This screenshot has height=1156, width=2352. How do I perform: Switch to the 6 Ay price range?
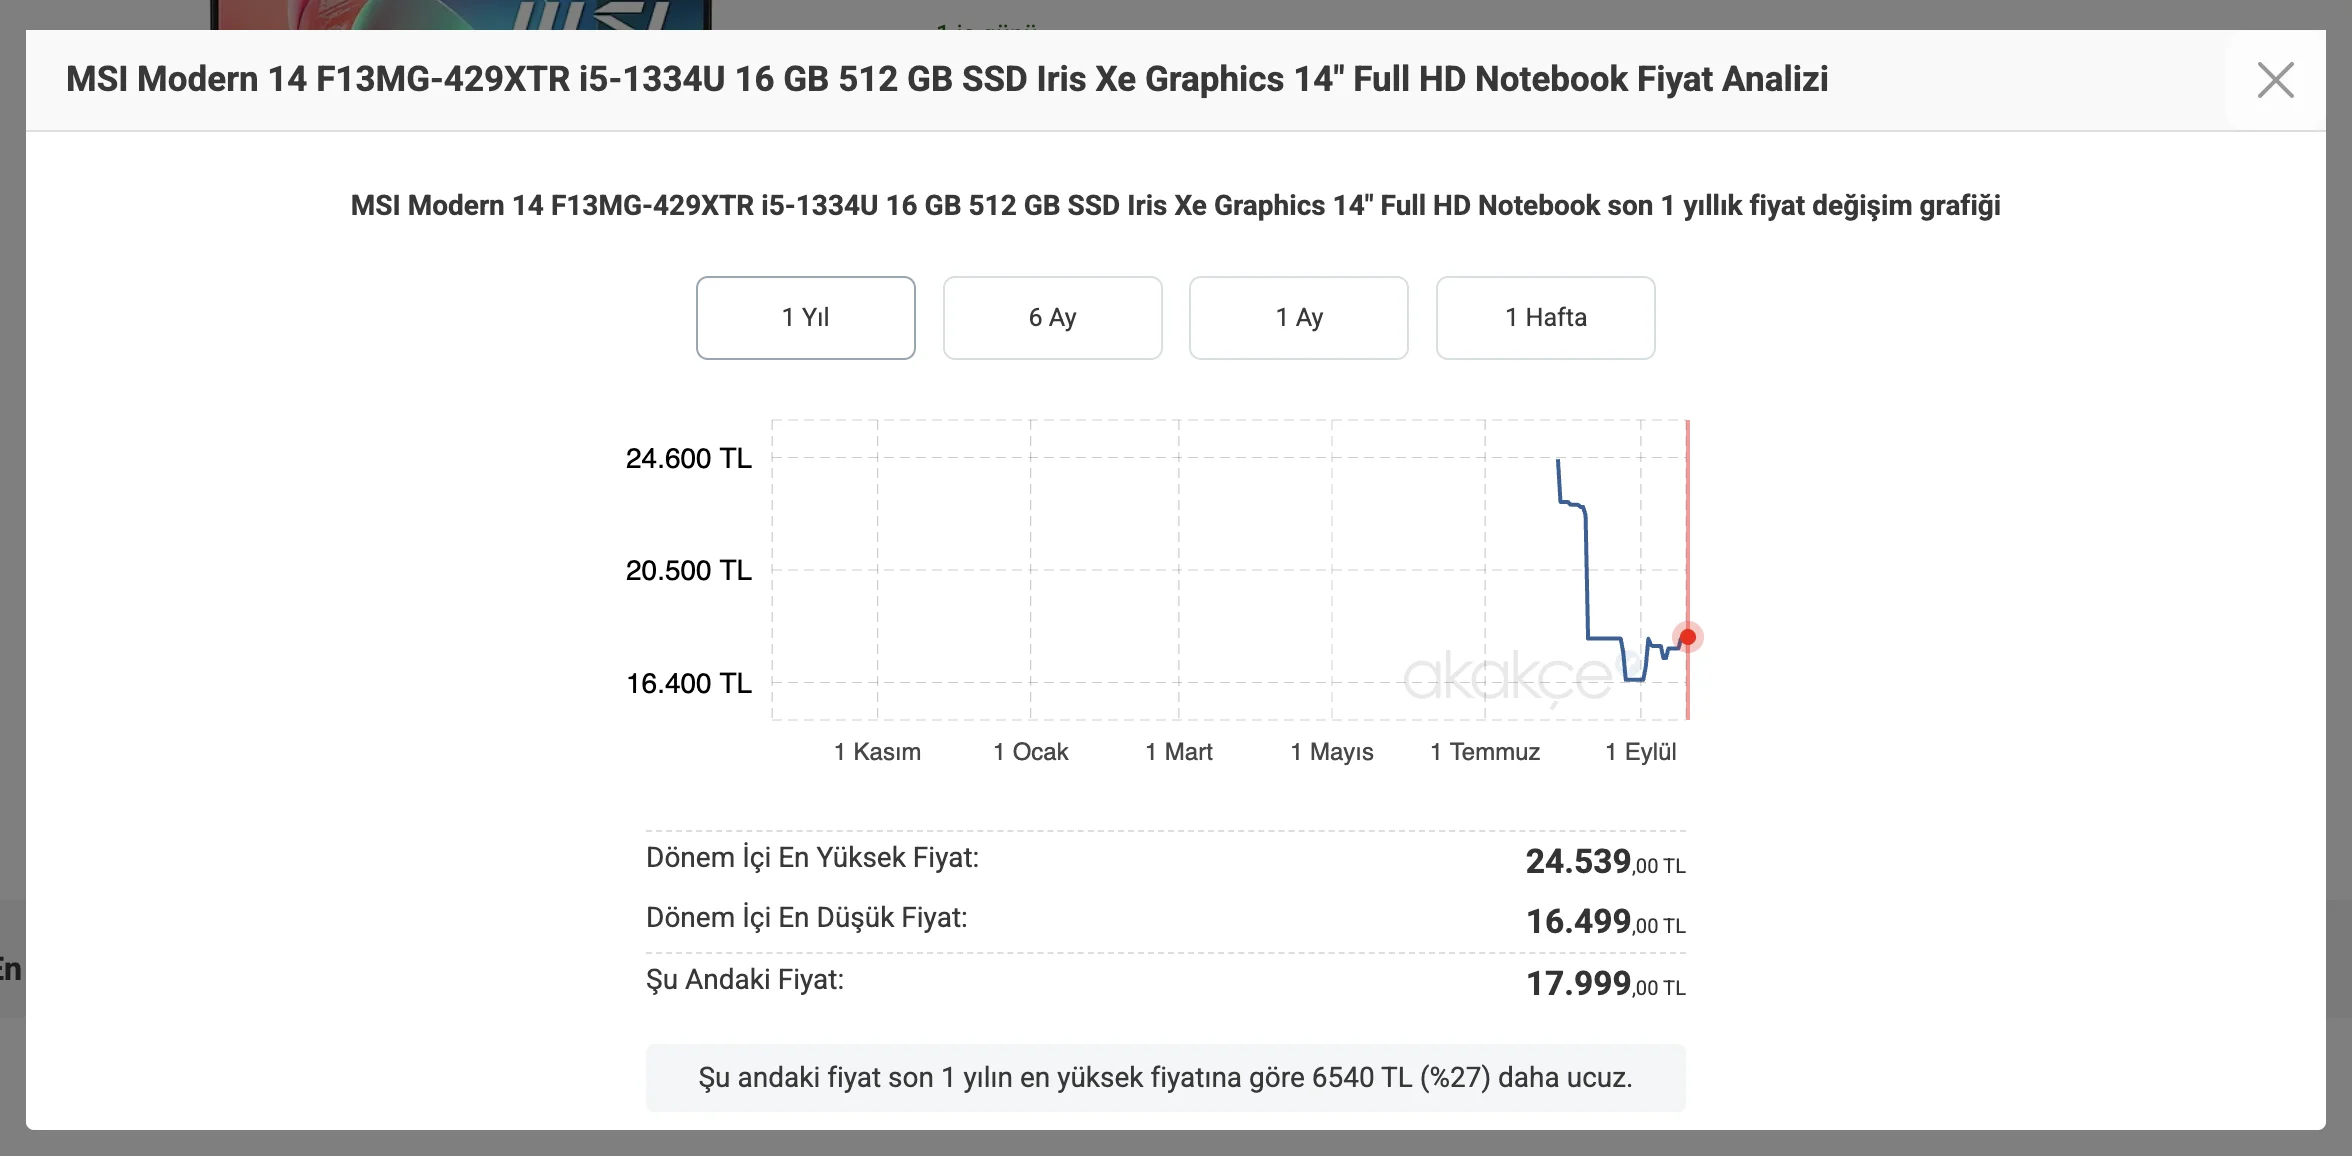coord(1052,318)
